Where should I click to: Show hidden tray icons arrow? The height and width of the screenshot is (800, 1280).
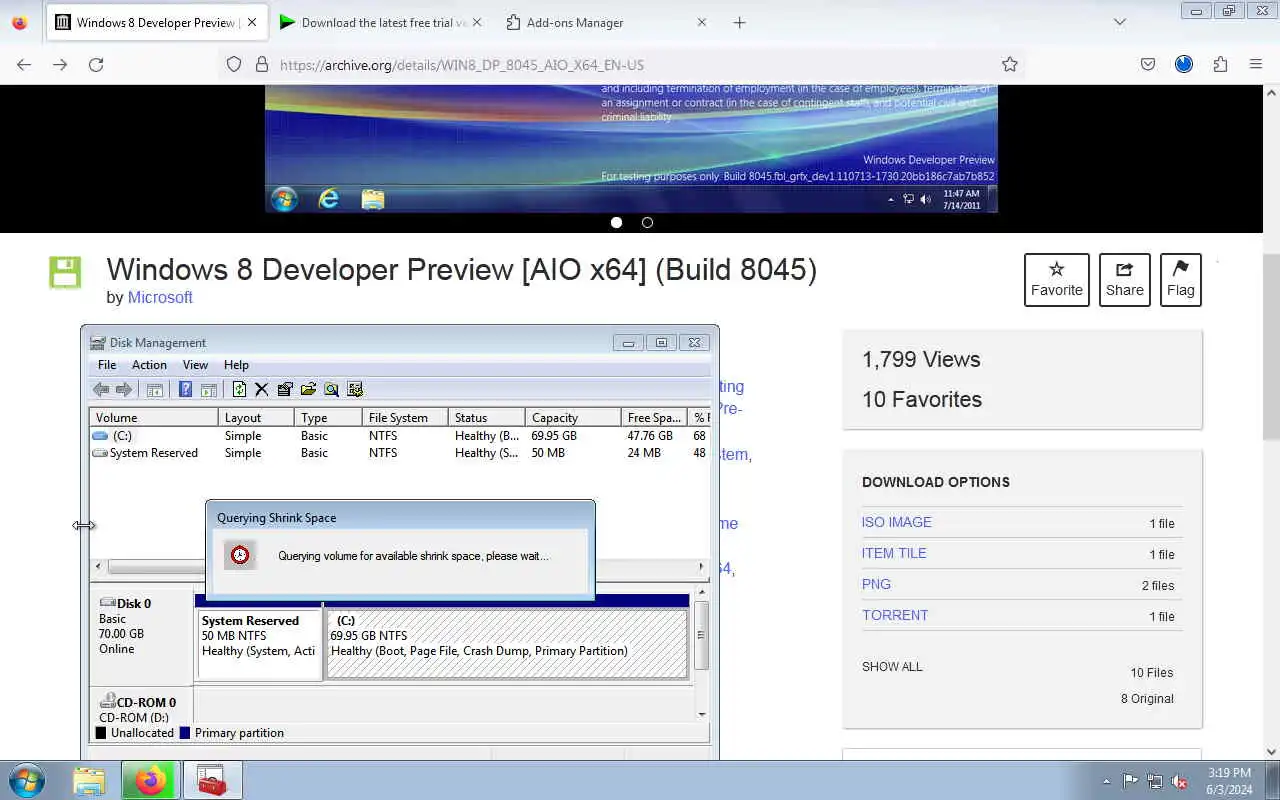(x=1106, y=781)
